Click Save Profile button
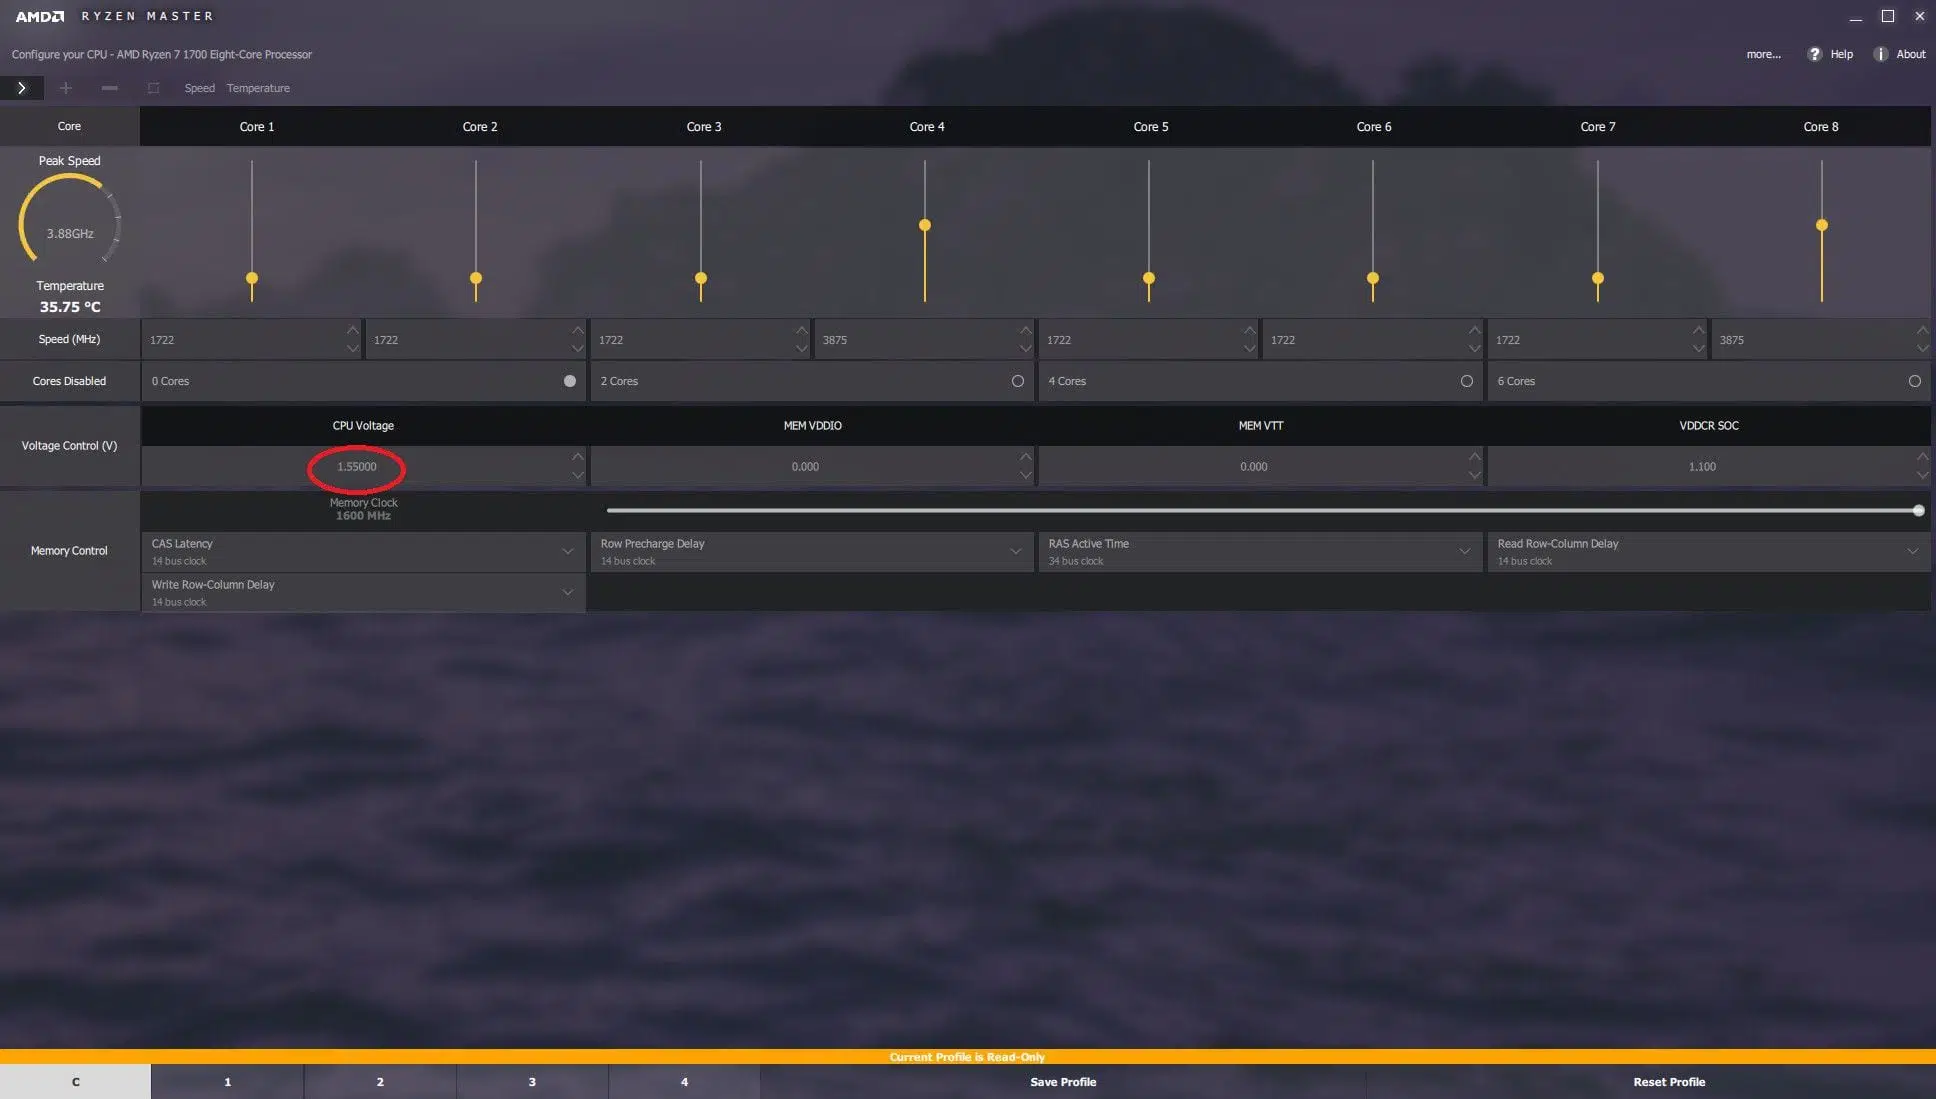Image resolution: width=1936 pixels, height=1099 pixels. tap(1063, 1082)
